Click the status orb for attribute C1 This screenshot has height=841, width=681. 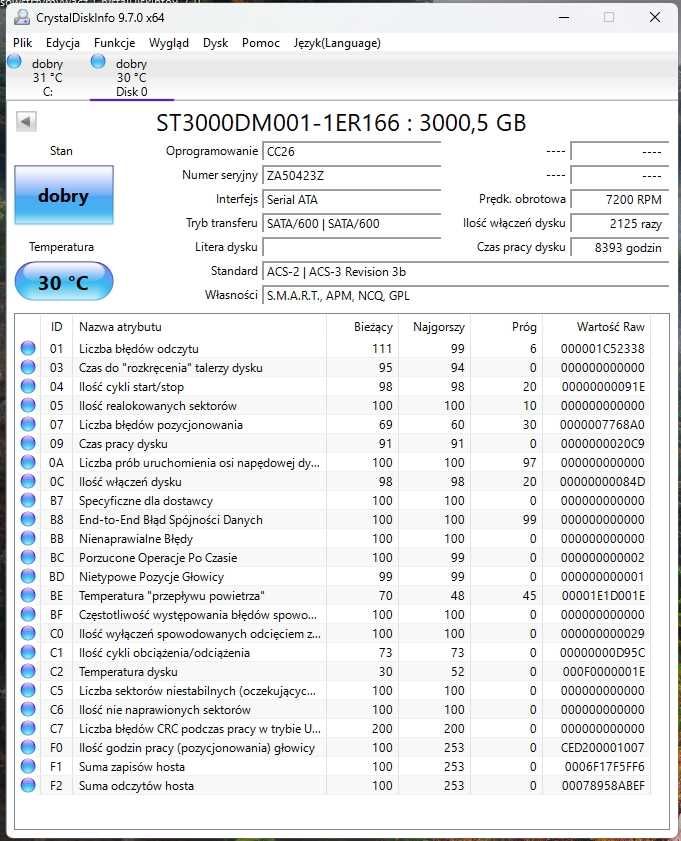[28, 653]
